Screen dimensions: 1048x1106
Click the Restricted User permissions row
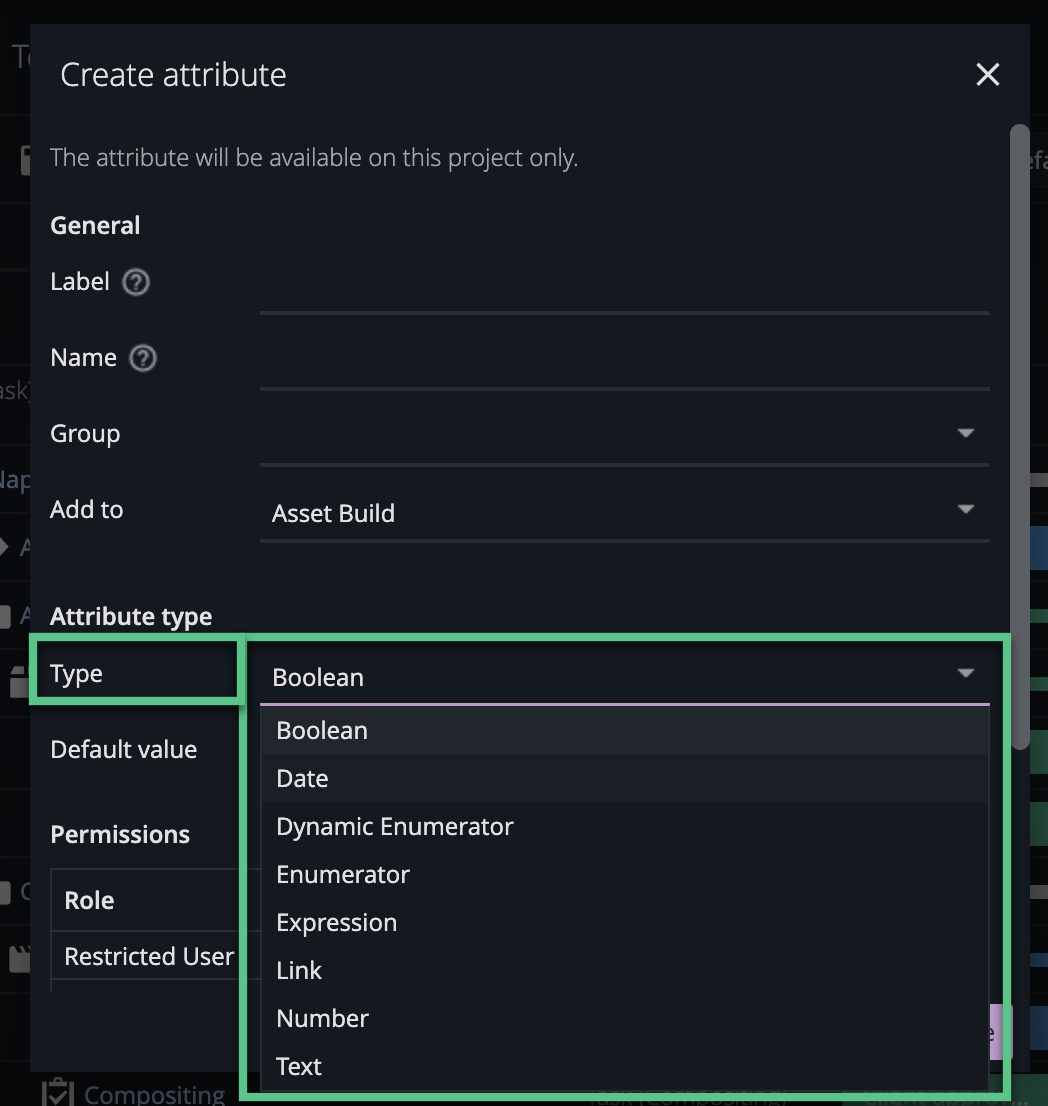[x=147, y=956]
